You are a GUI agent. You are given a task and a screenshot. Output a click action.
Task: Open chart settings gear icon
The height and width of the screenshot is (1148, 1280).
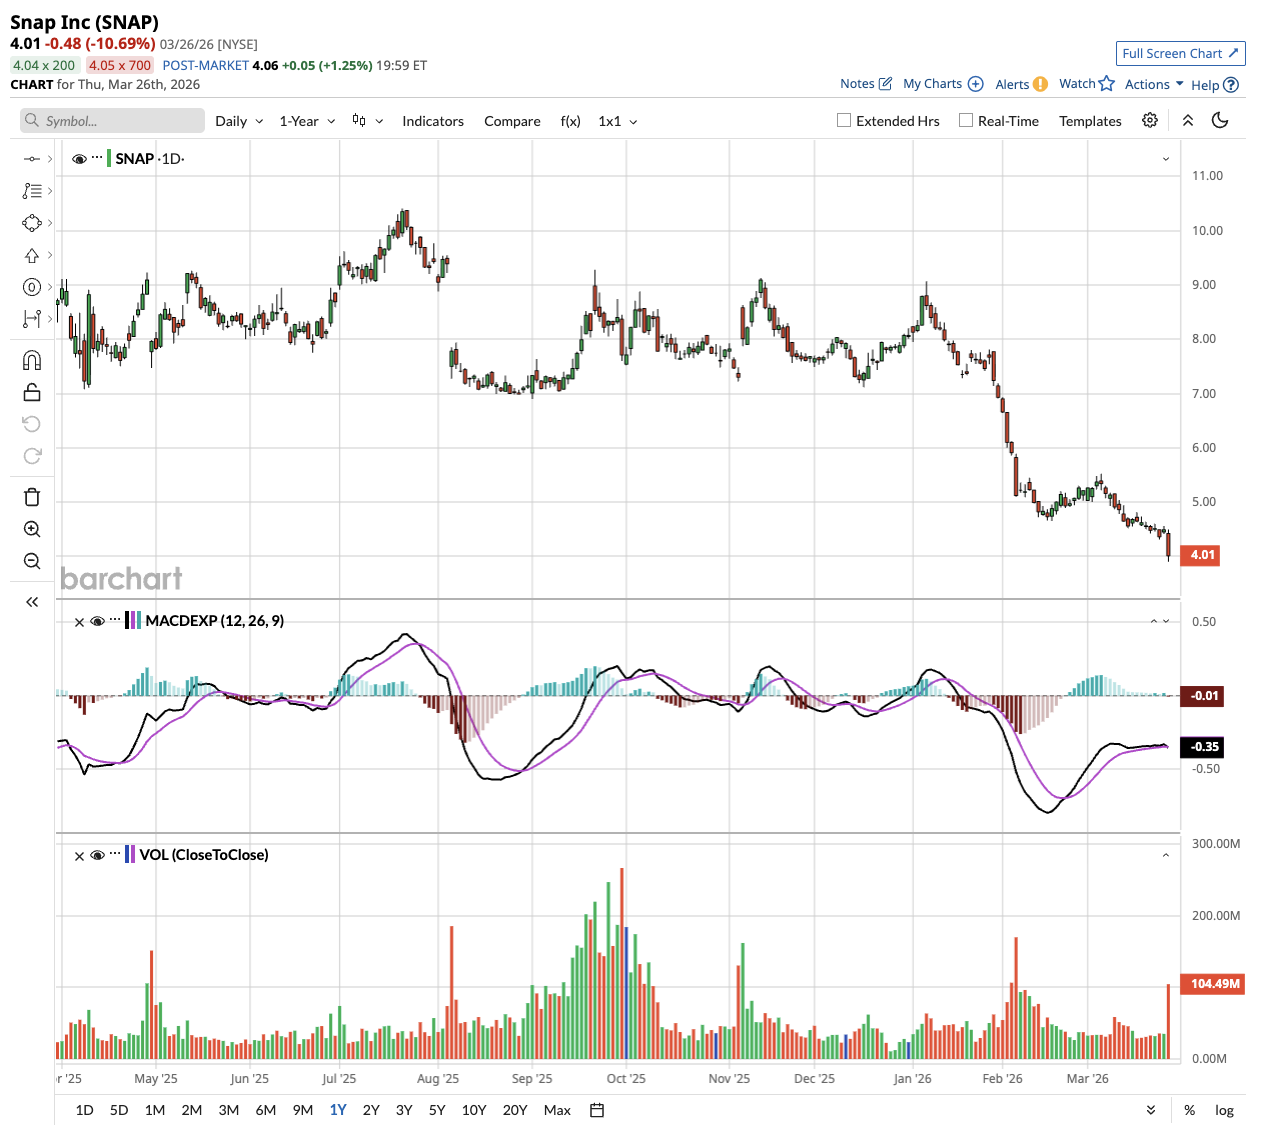click(x=1150, y=120)
